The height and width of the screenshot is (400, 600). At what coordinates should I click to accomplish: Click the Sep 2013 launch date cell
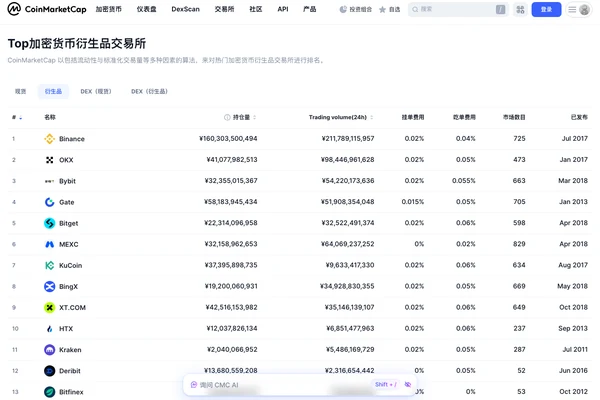click(572, 328)
